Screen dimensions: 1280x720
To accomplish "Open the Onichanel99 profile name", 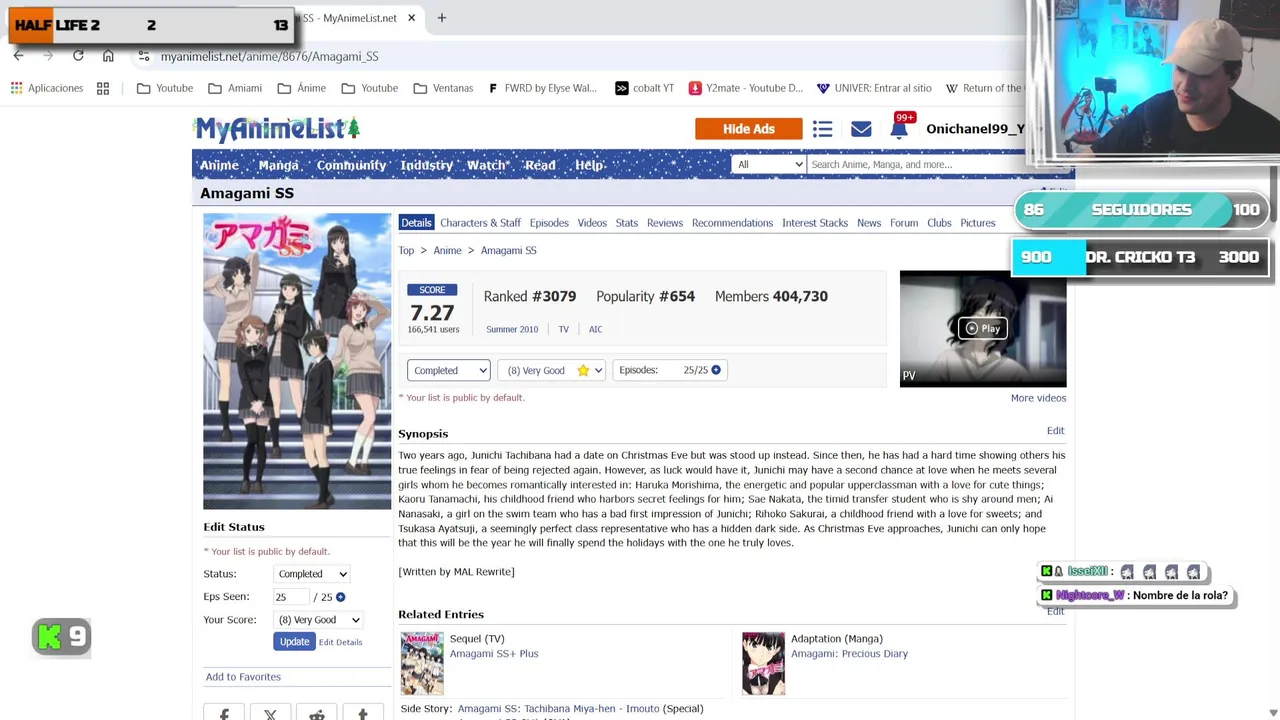I will pyautogui.click(x=975, y=129).
